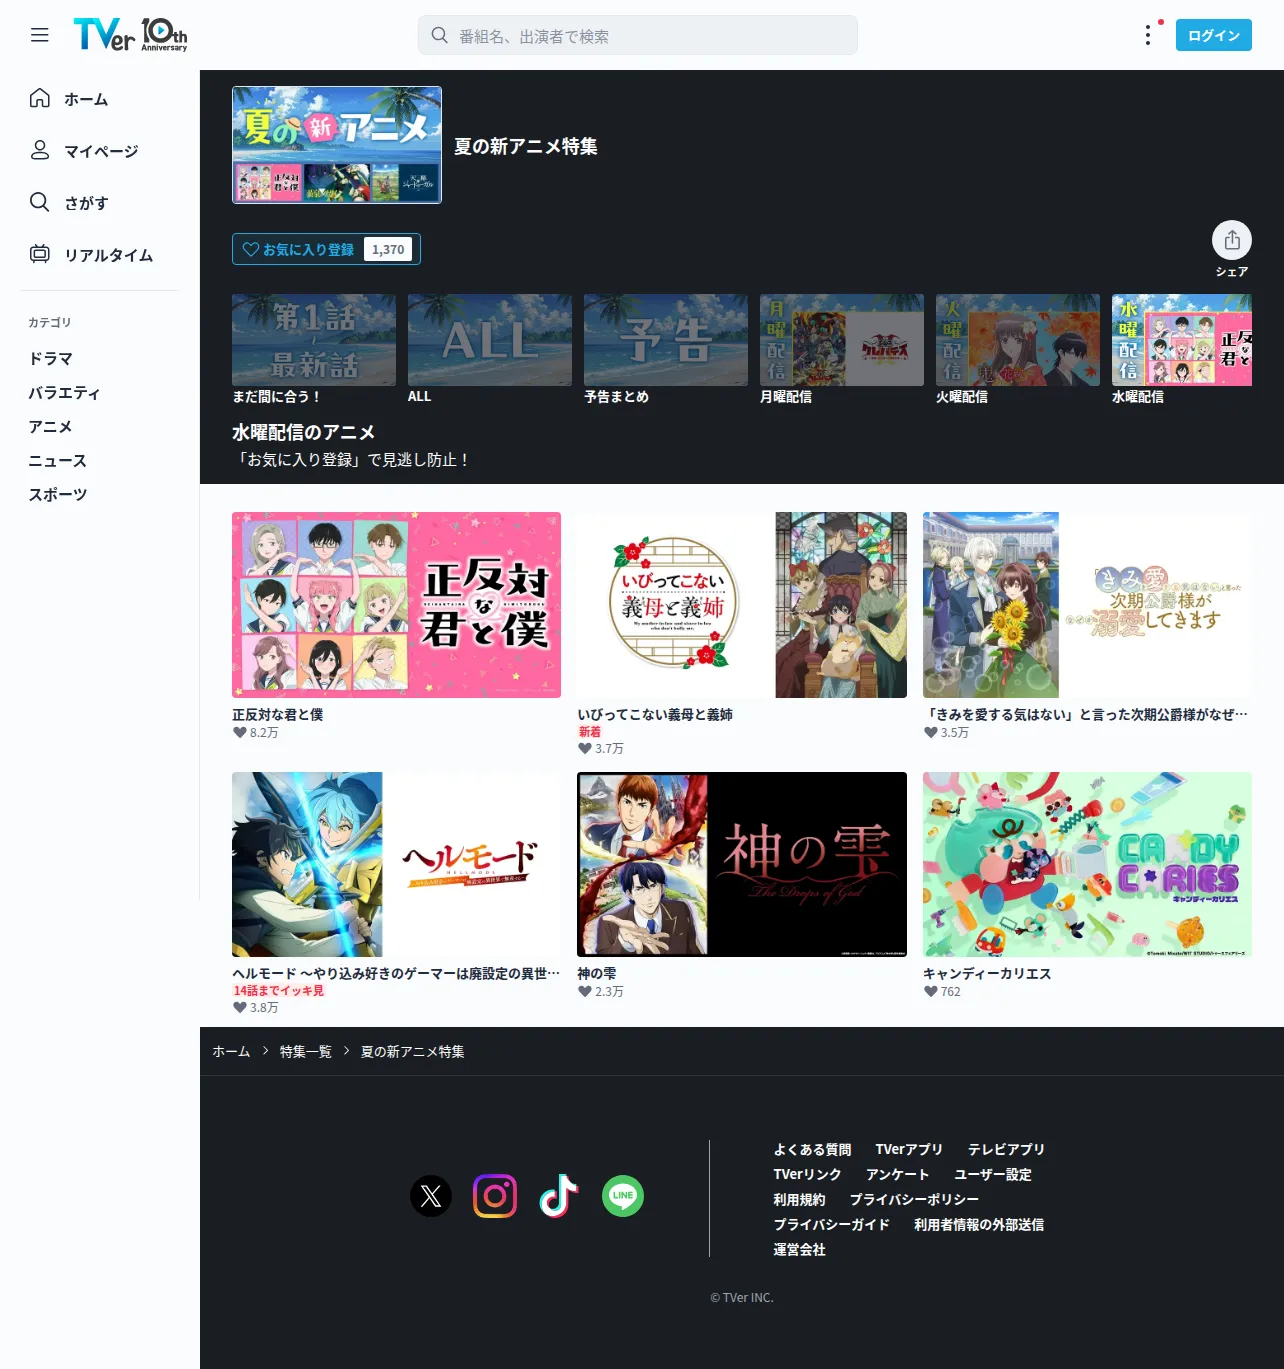The image size is (1284, 1369).
Task: Open アンケート footer link
Action: click(898, 1175)
